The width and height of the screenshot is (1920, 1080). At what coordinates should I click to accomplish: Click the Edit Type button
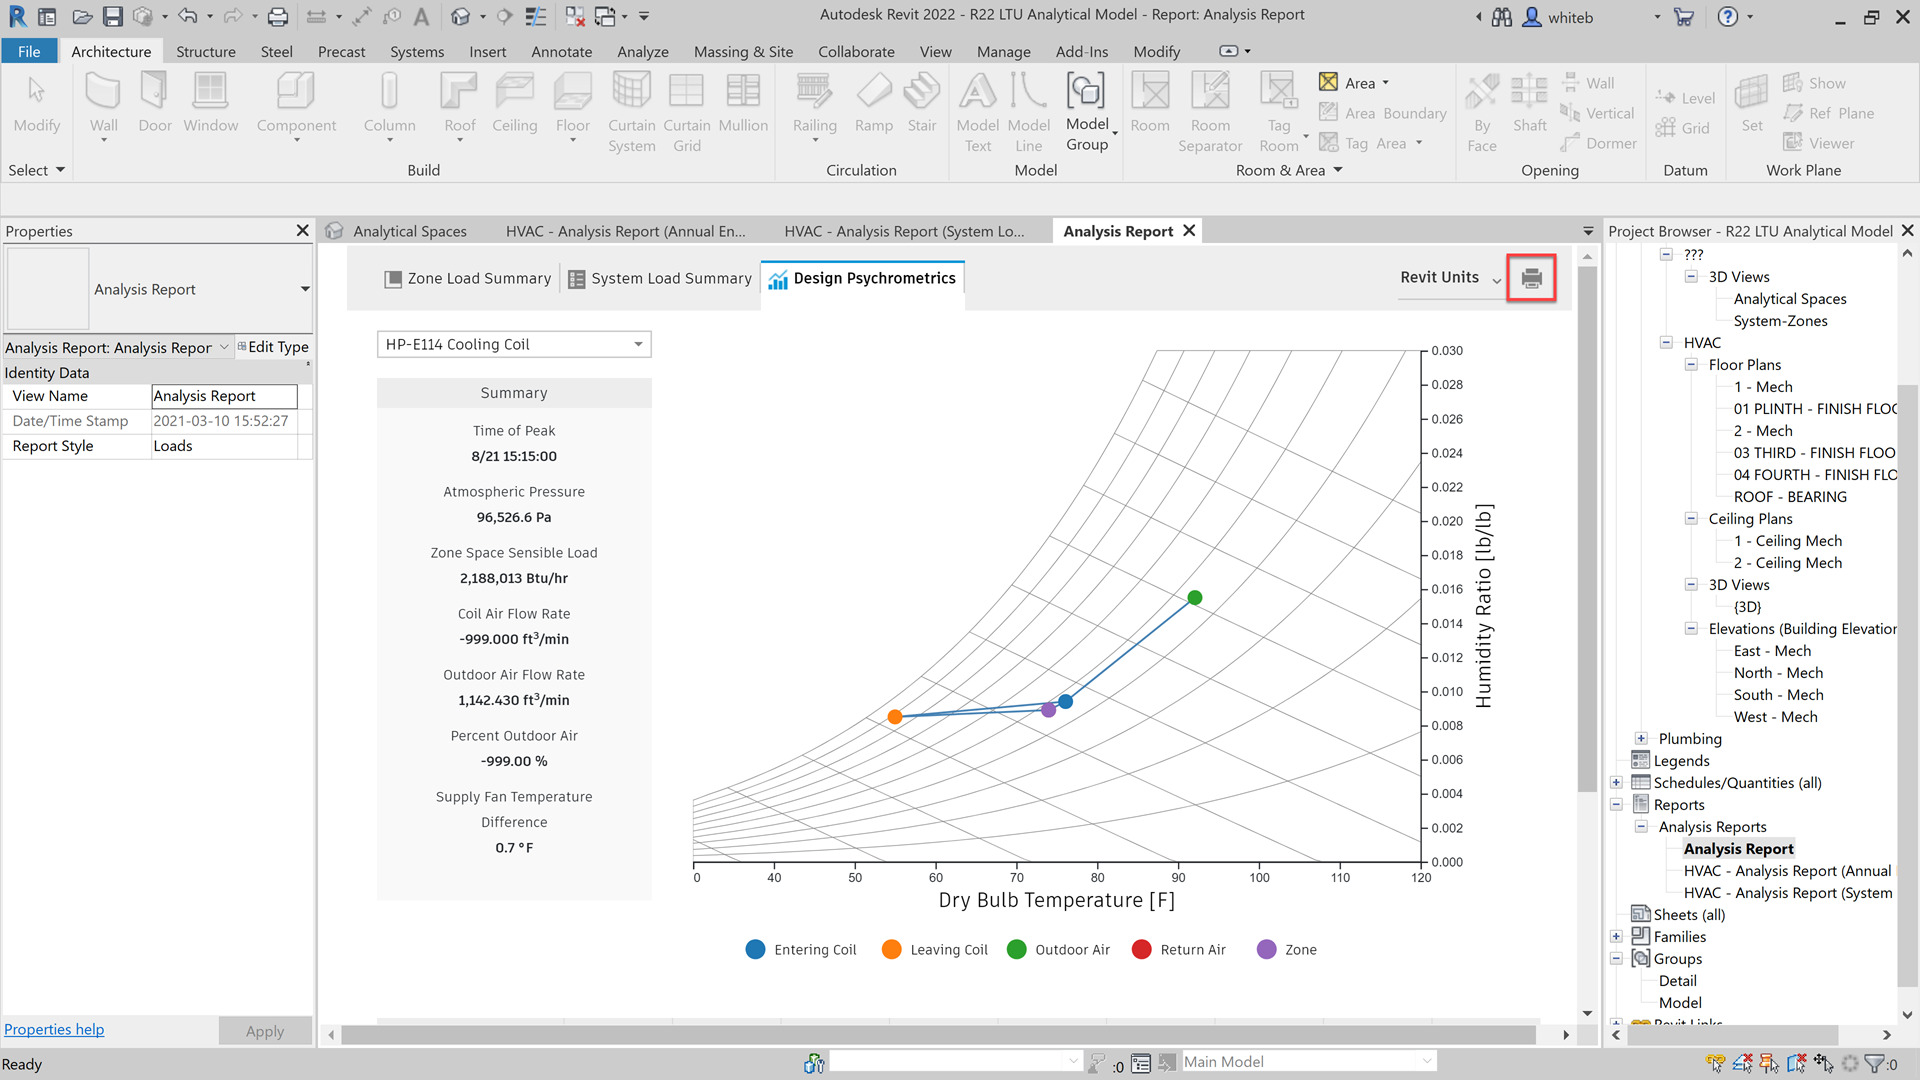tap(273, 347)
